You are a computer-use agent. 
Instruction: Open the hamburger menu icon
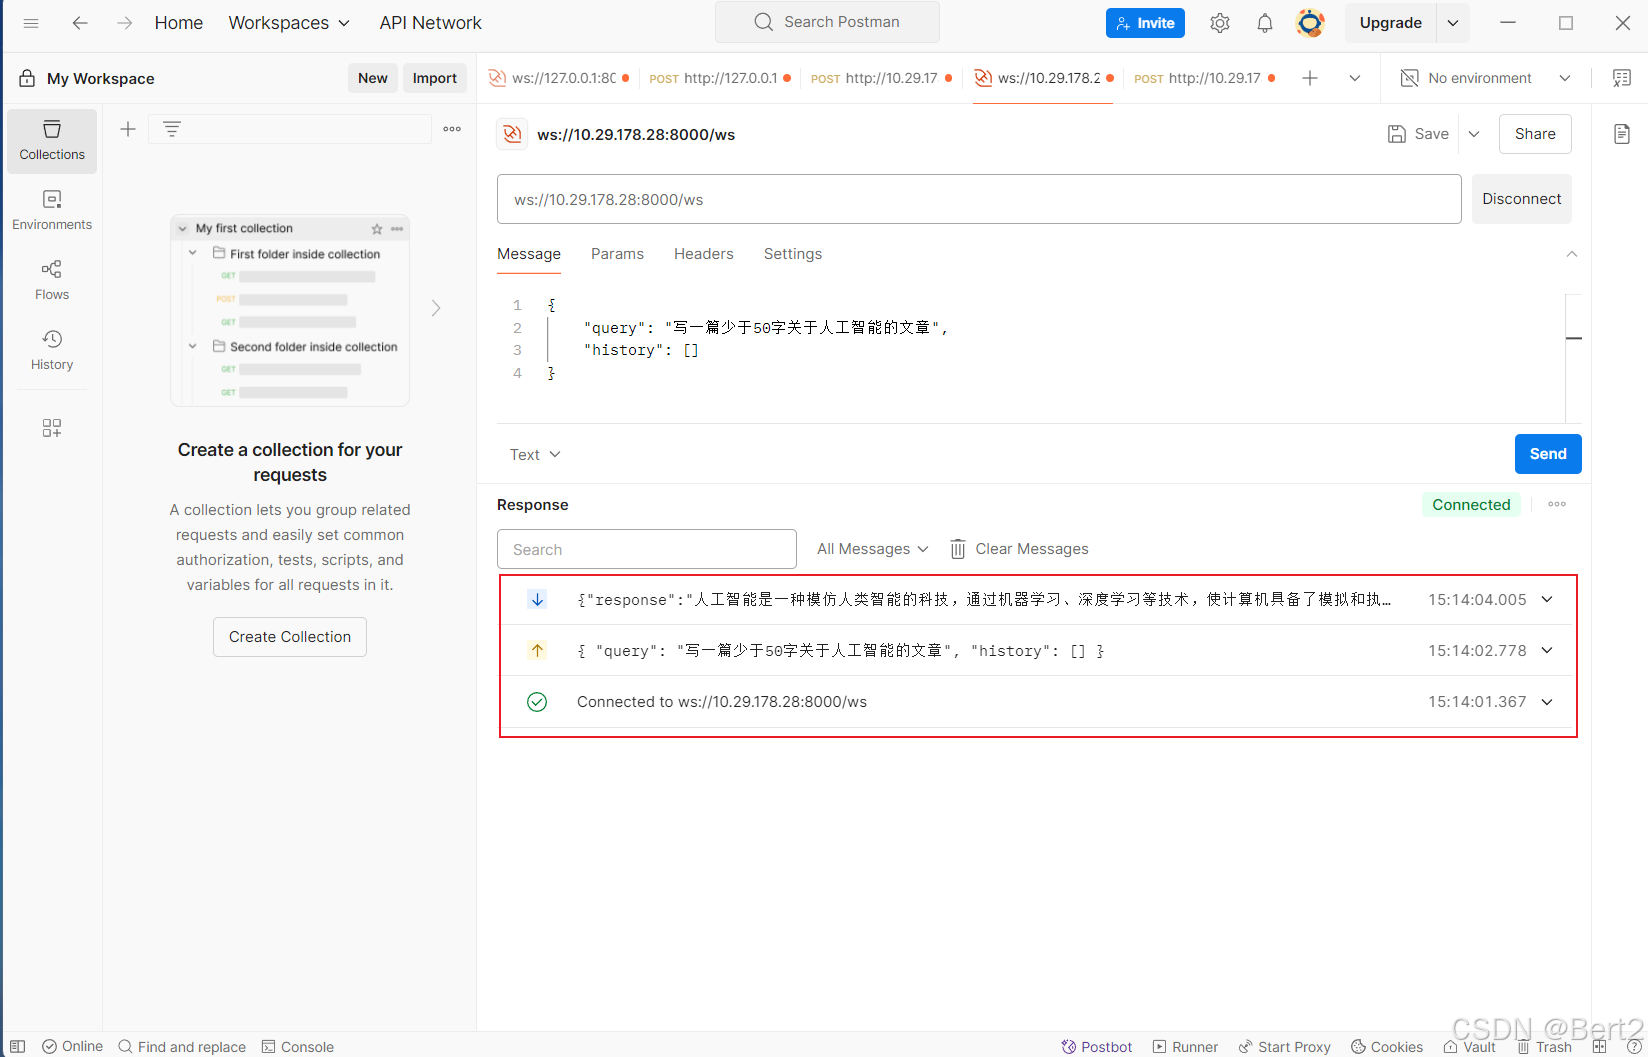pos(31,23)
